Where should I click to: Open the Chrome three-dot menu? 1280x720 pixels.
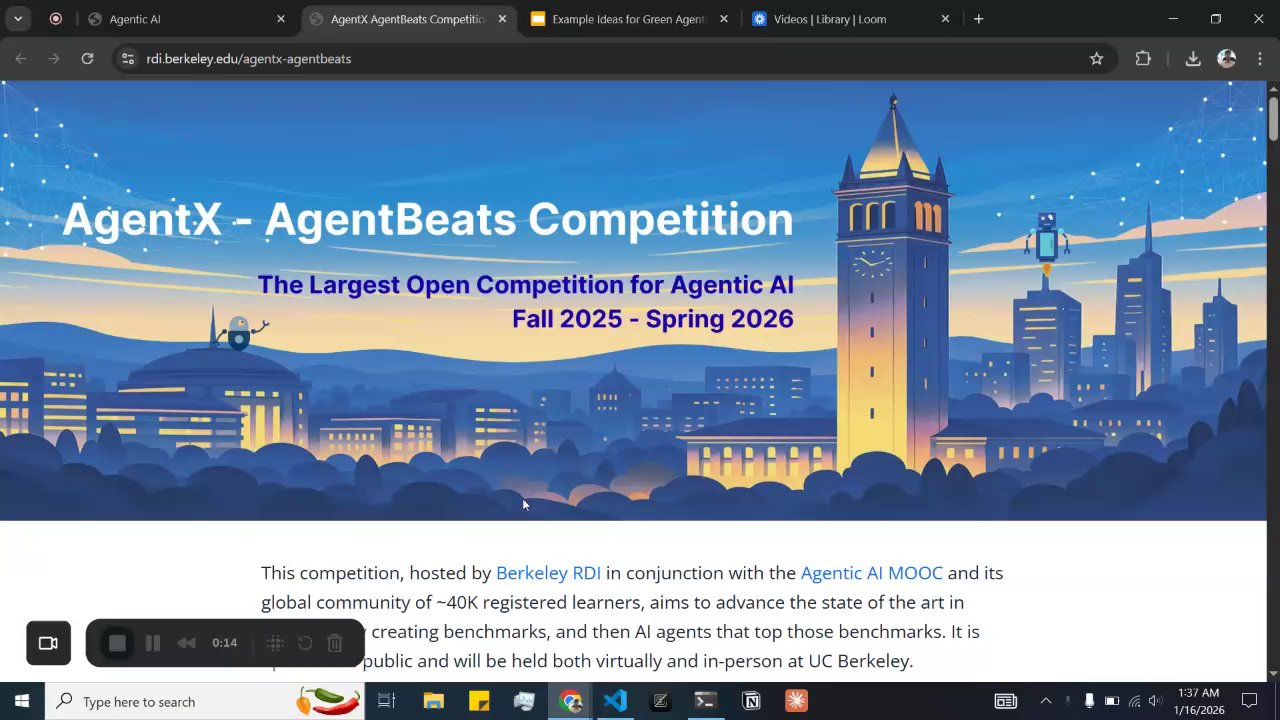click(1259, 59)
